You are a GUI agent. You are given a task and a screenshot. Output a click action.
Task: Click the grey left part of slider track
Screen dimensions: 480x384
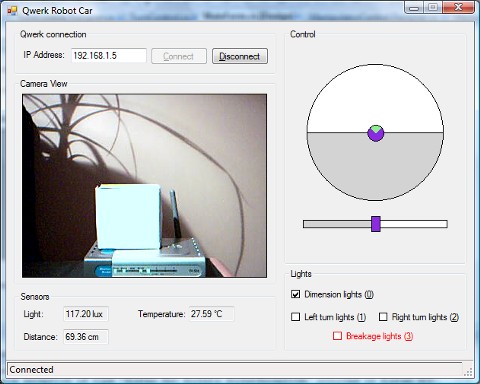coord(337,224)
